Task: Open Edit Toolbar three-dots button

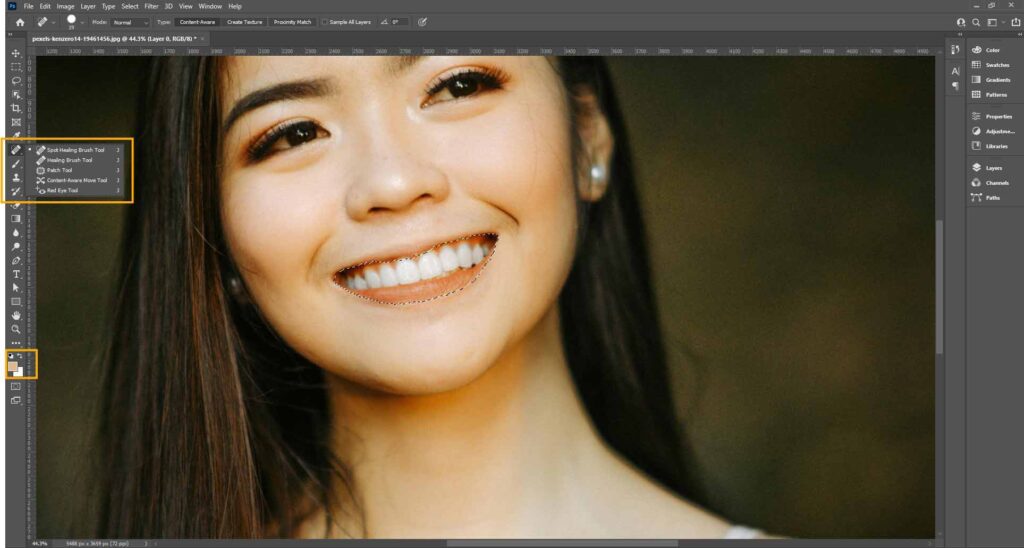Action: pos(16,343)
